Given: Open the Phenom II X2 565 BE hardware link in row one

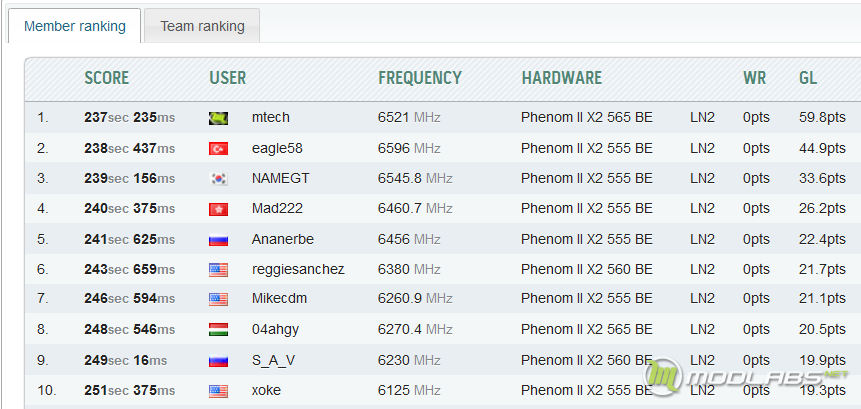Looking at the screenshot, I should (x=587, y=117).
